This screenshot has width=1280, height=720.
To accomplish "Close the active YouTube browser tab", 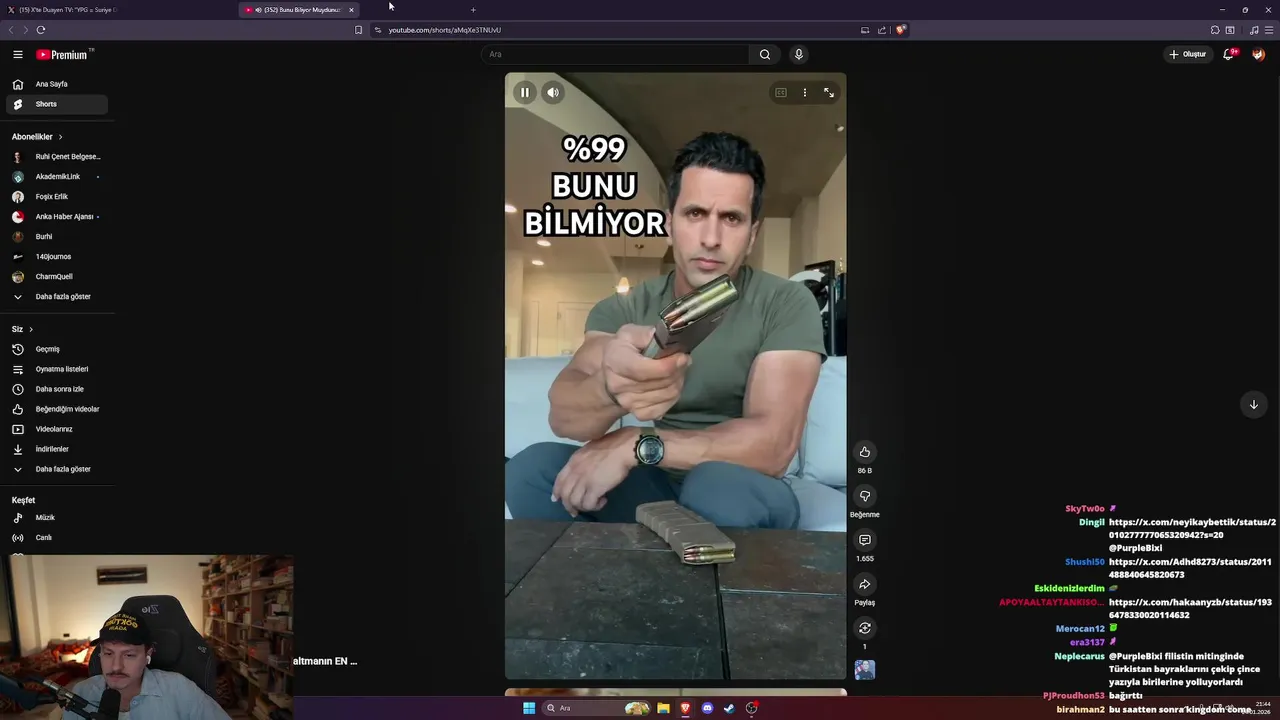I will coord(351,10).
